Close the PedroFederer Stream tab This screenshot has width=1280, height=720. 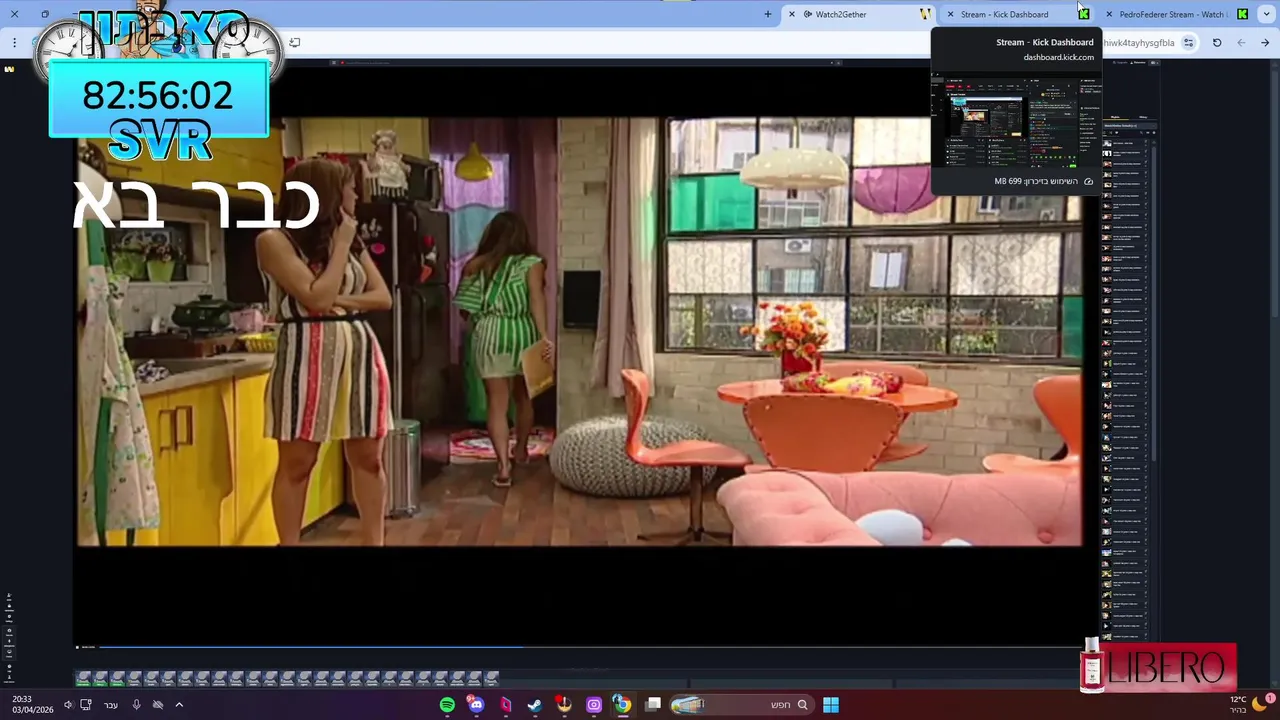point(1109,14)
